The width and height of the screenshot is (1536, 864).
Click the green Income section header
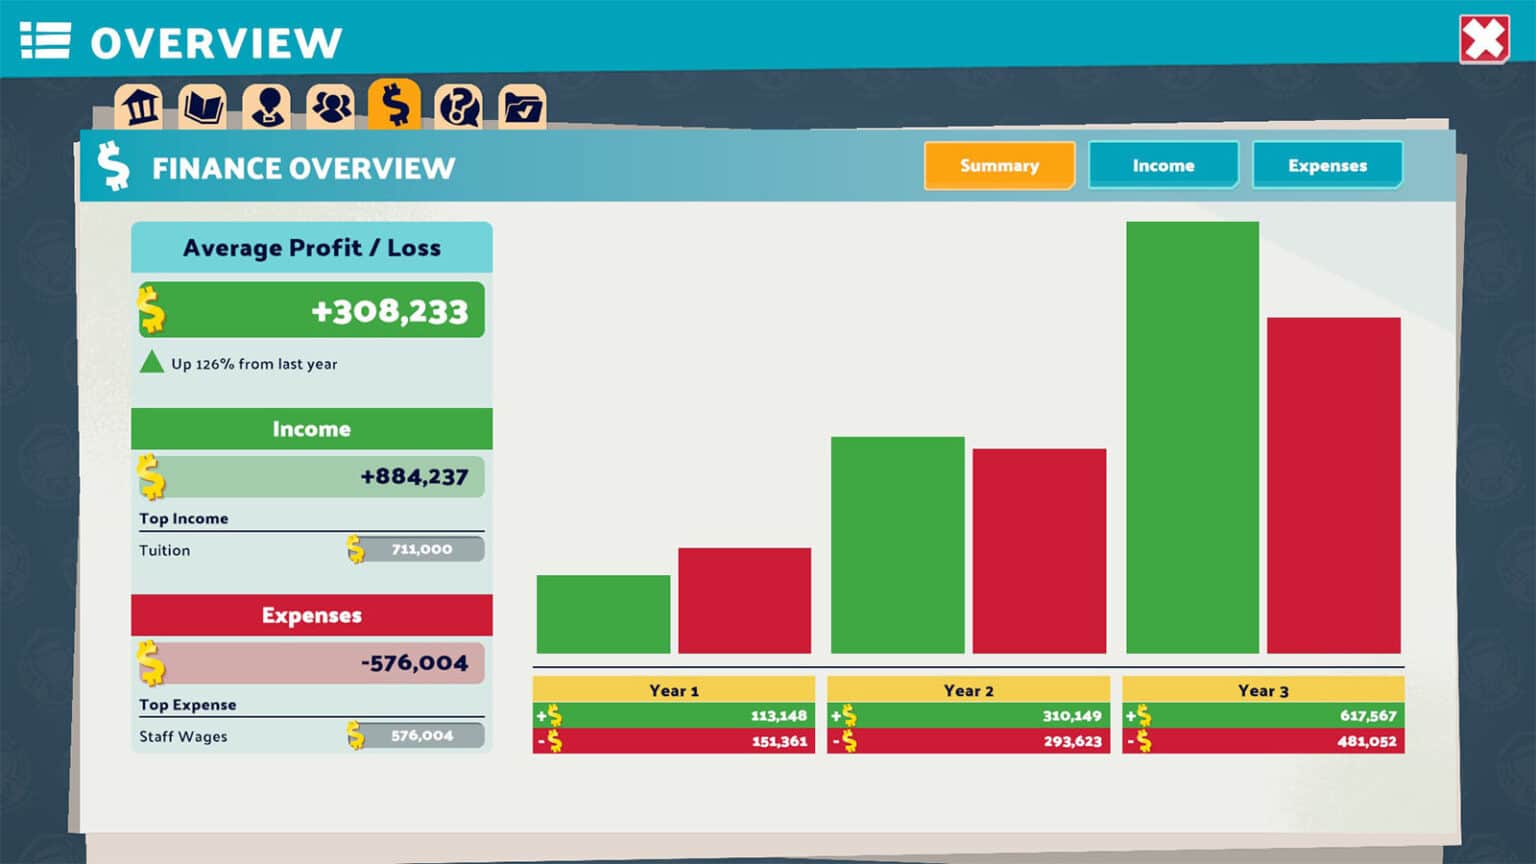pos(311,429)
